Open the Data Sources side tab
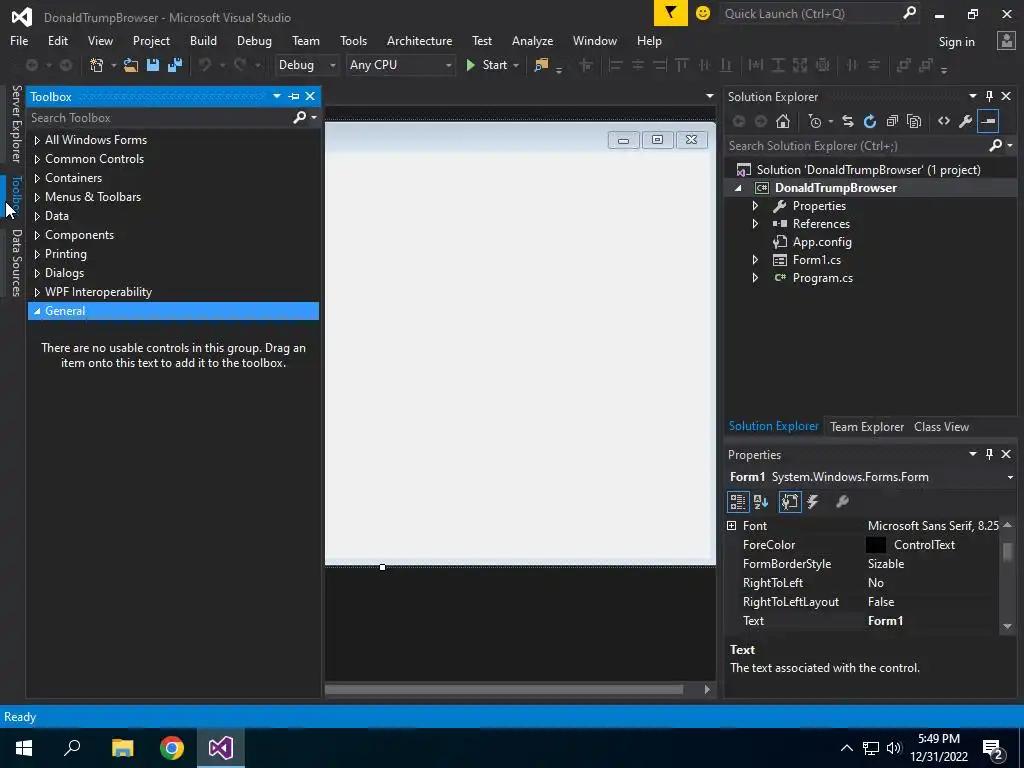This screenshot has width=1024, height=768. point(16,263)
